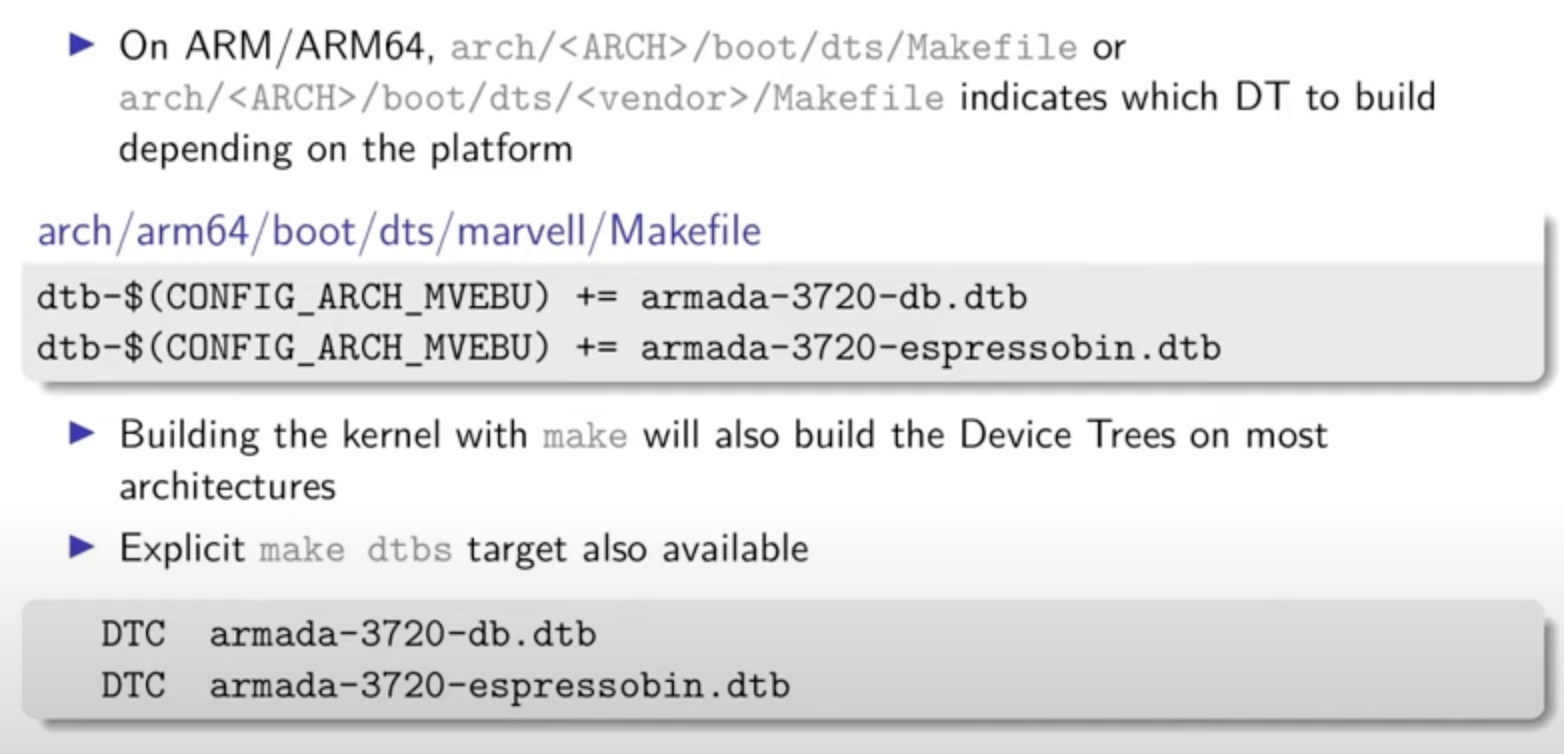Click the second DTC label in the output block
1564x754 pixels.
(x=132, y=685)
